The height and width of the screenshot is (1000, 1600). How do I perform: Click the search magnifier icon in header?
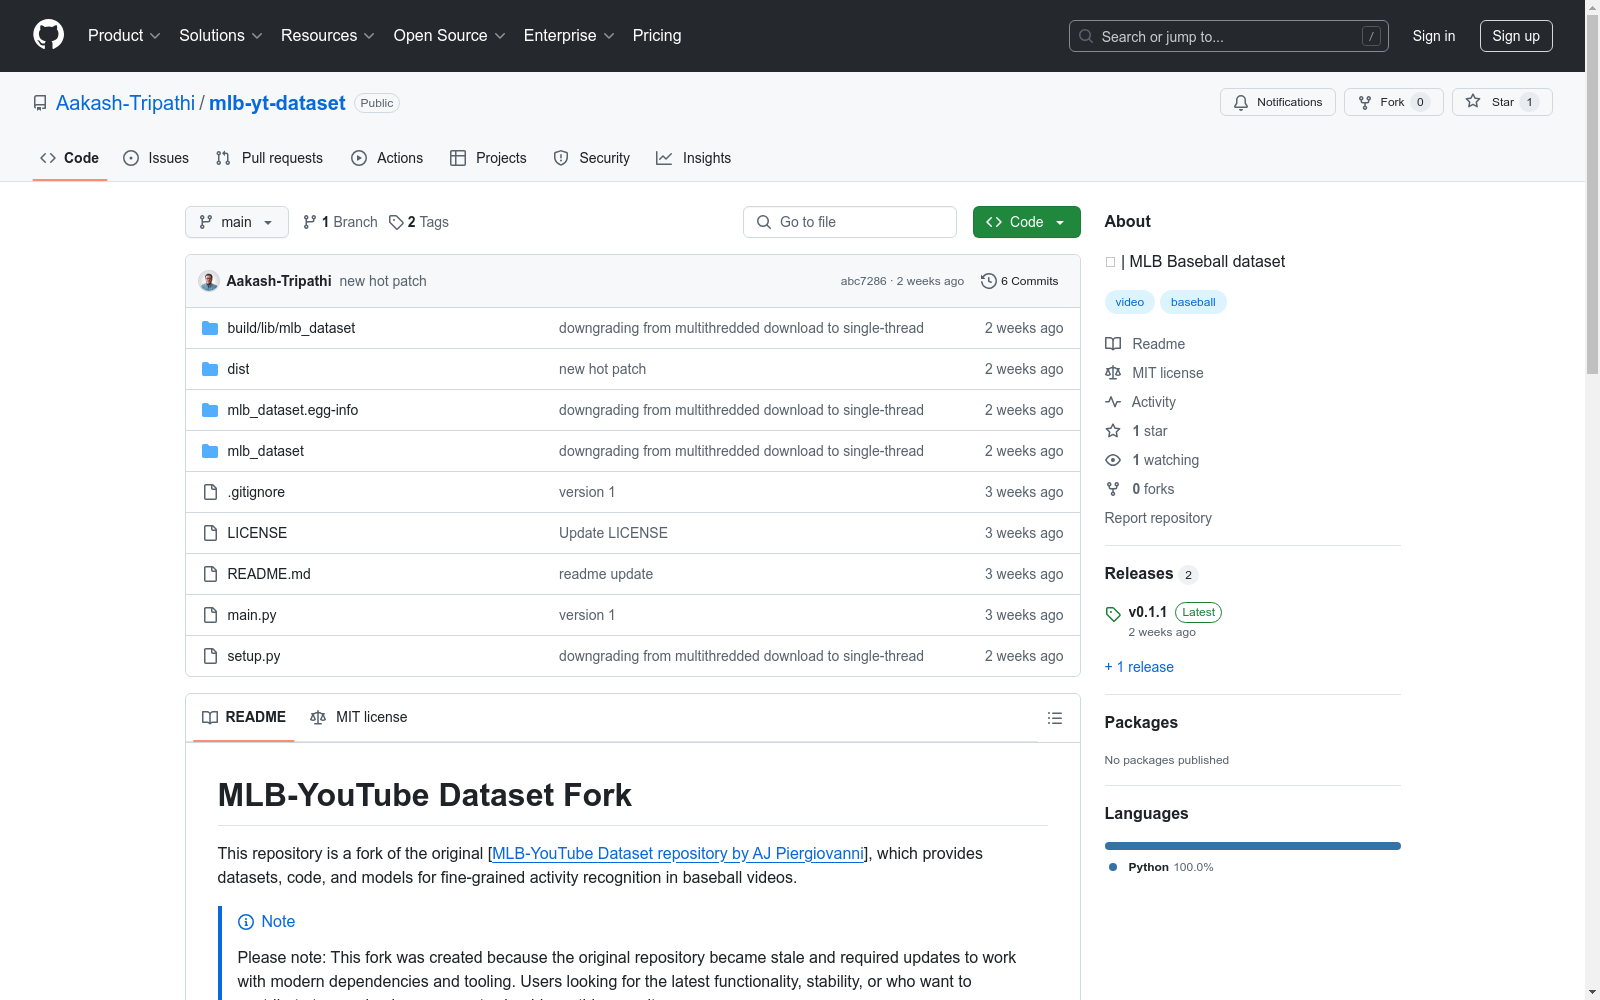coord(1086,36)
